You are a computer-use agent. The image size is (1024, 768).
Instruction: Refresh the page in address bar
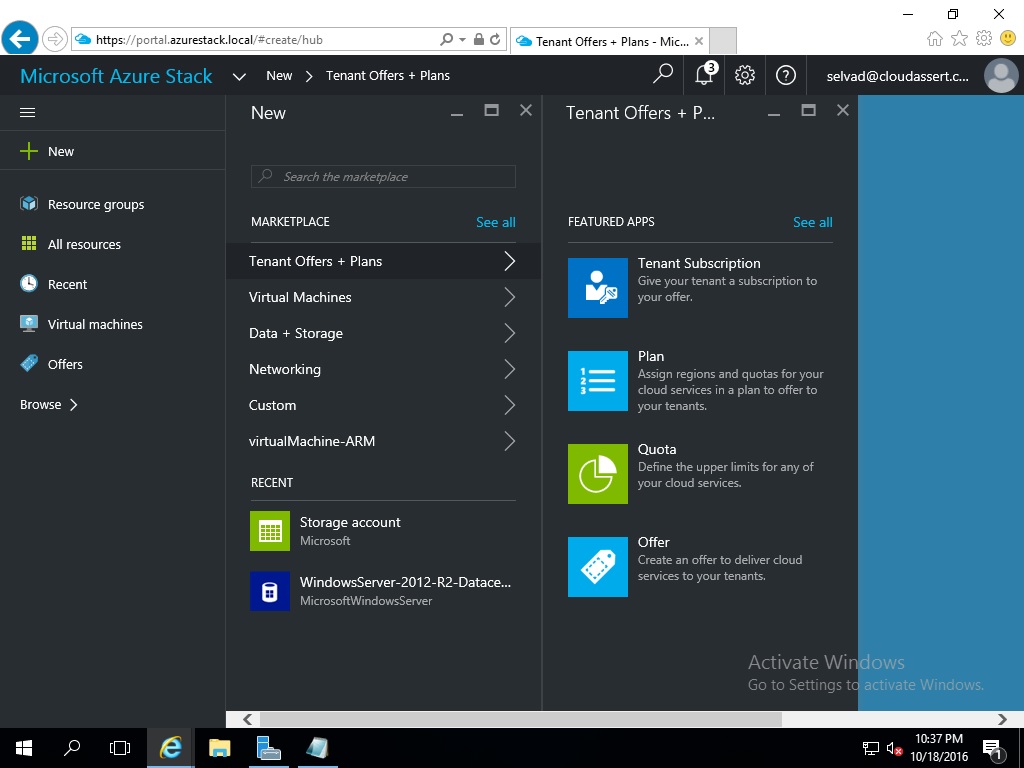click(495, 39)
